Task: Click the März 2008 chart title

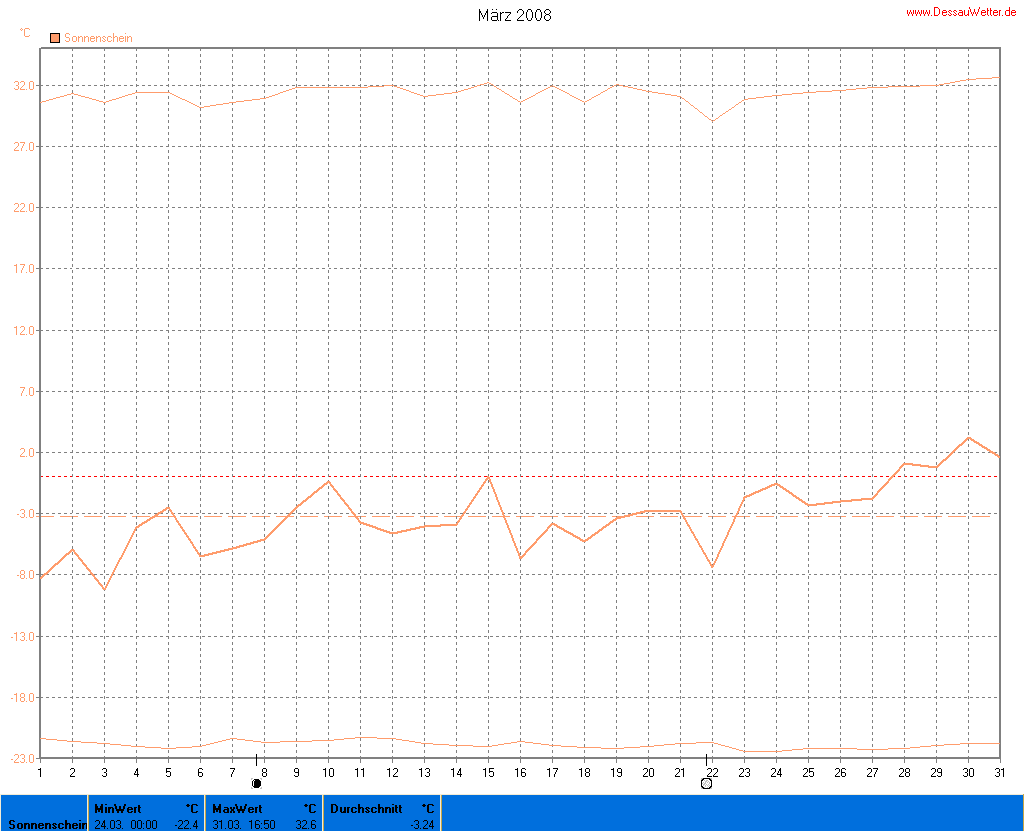Action: [x=512, y=15]
